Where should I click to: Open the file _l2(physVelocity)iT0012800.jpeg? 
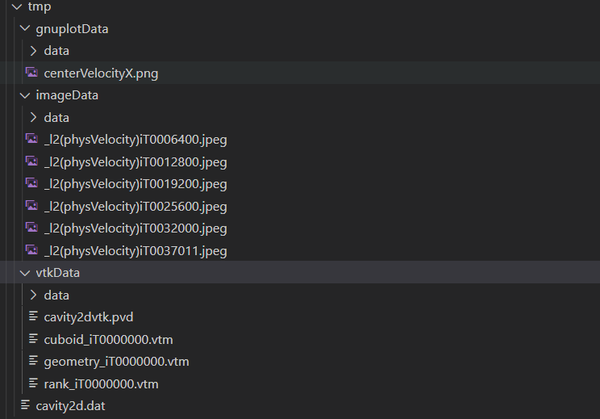coord(135,162)
